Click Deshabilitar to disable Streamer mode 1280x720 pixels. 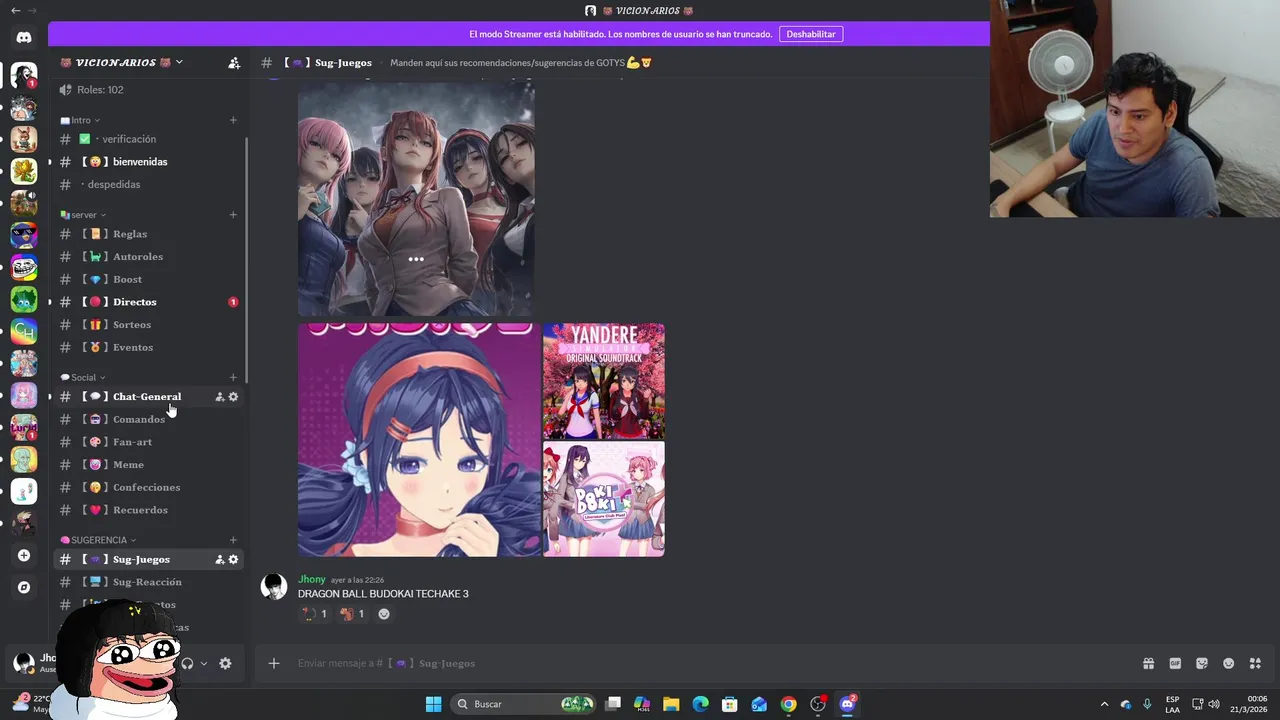[811, 34]
